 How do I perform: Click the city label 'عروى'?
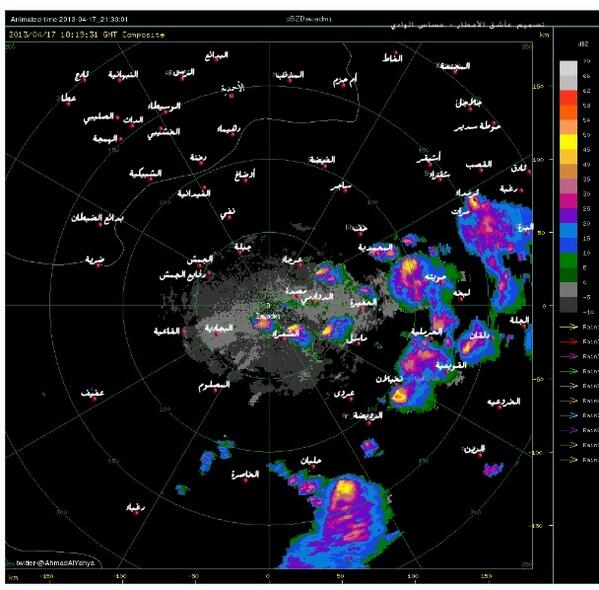(x=344, y=393)
